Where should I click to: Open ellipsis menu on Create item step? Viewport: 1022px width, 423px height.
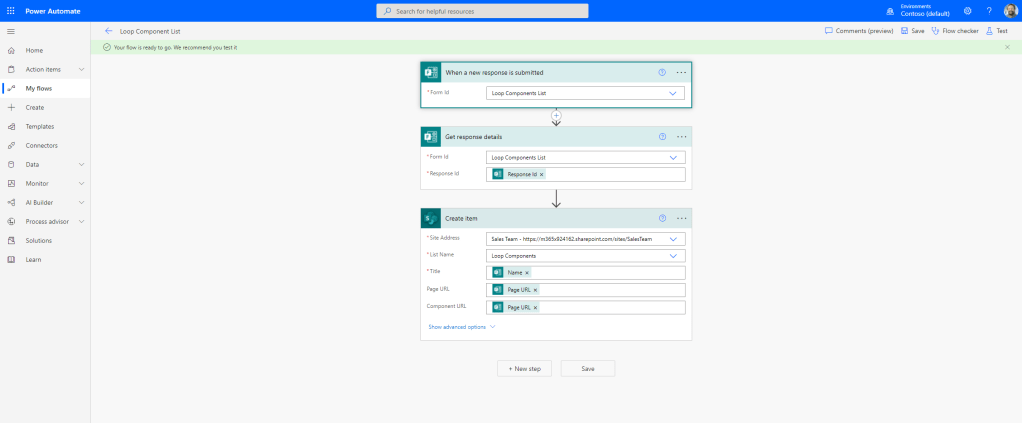(x=681, y=217)
